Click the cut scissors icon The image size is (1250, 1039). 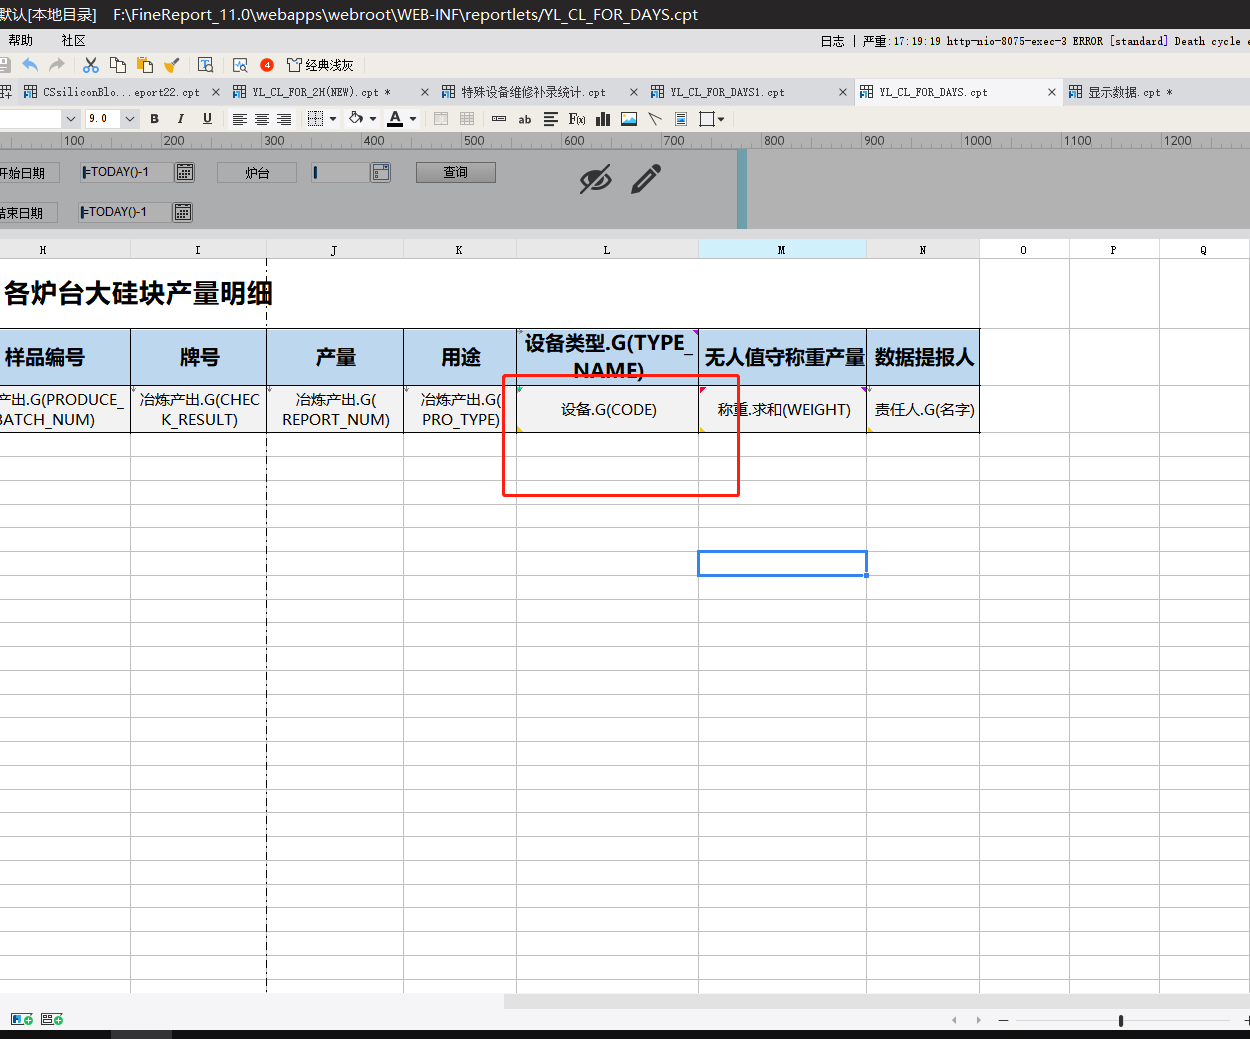91,65
